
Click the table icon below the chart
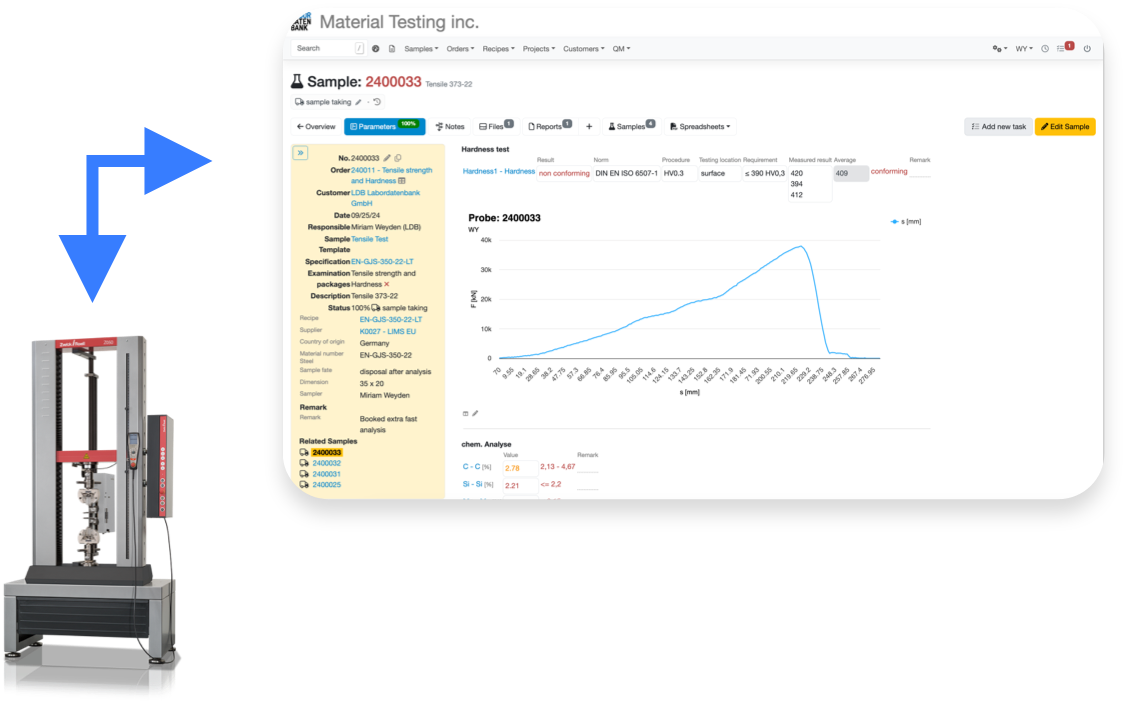[x=466, y=413]
